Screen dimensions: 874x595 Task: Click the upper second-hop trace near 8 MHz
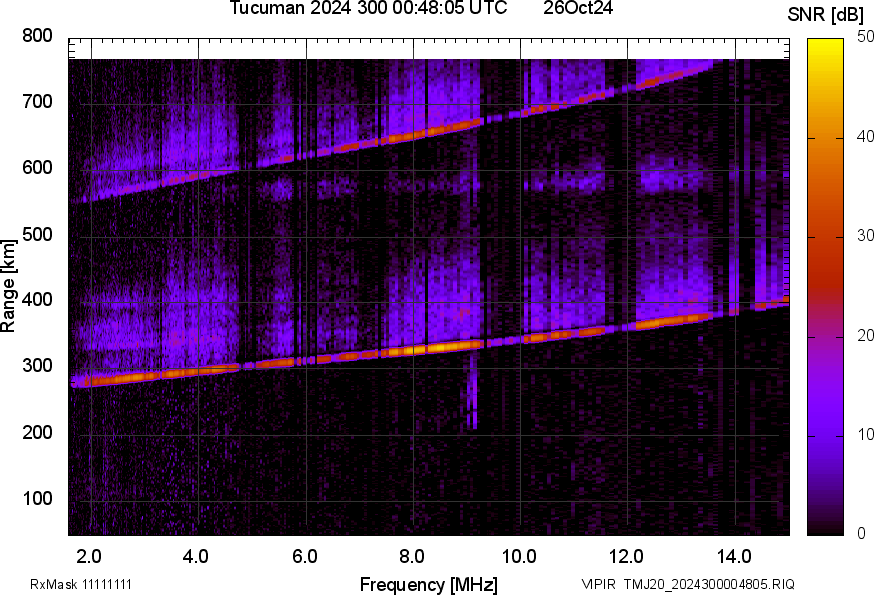pyautogui.click(x=413, y=135)
